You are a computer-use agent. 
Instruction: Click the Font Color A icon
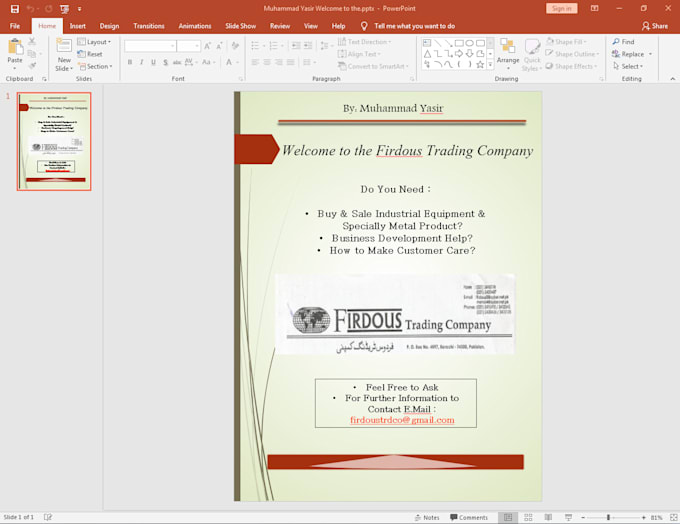pos(229,62)
